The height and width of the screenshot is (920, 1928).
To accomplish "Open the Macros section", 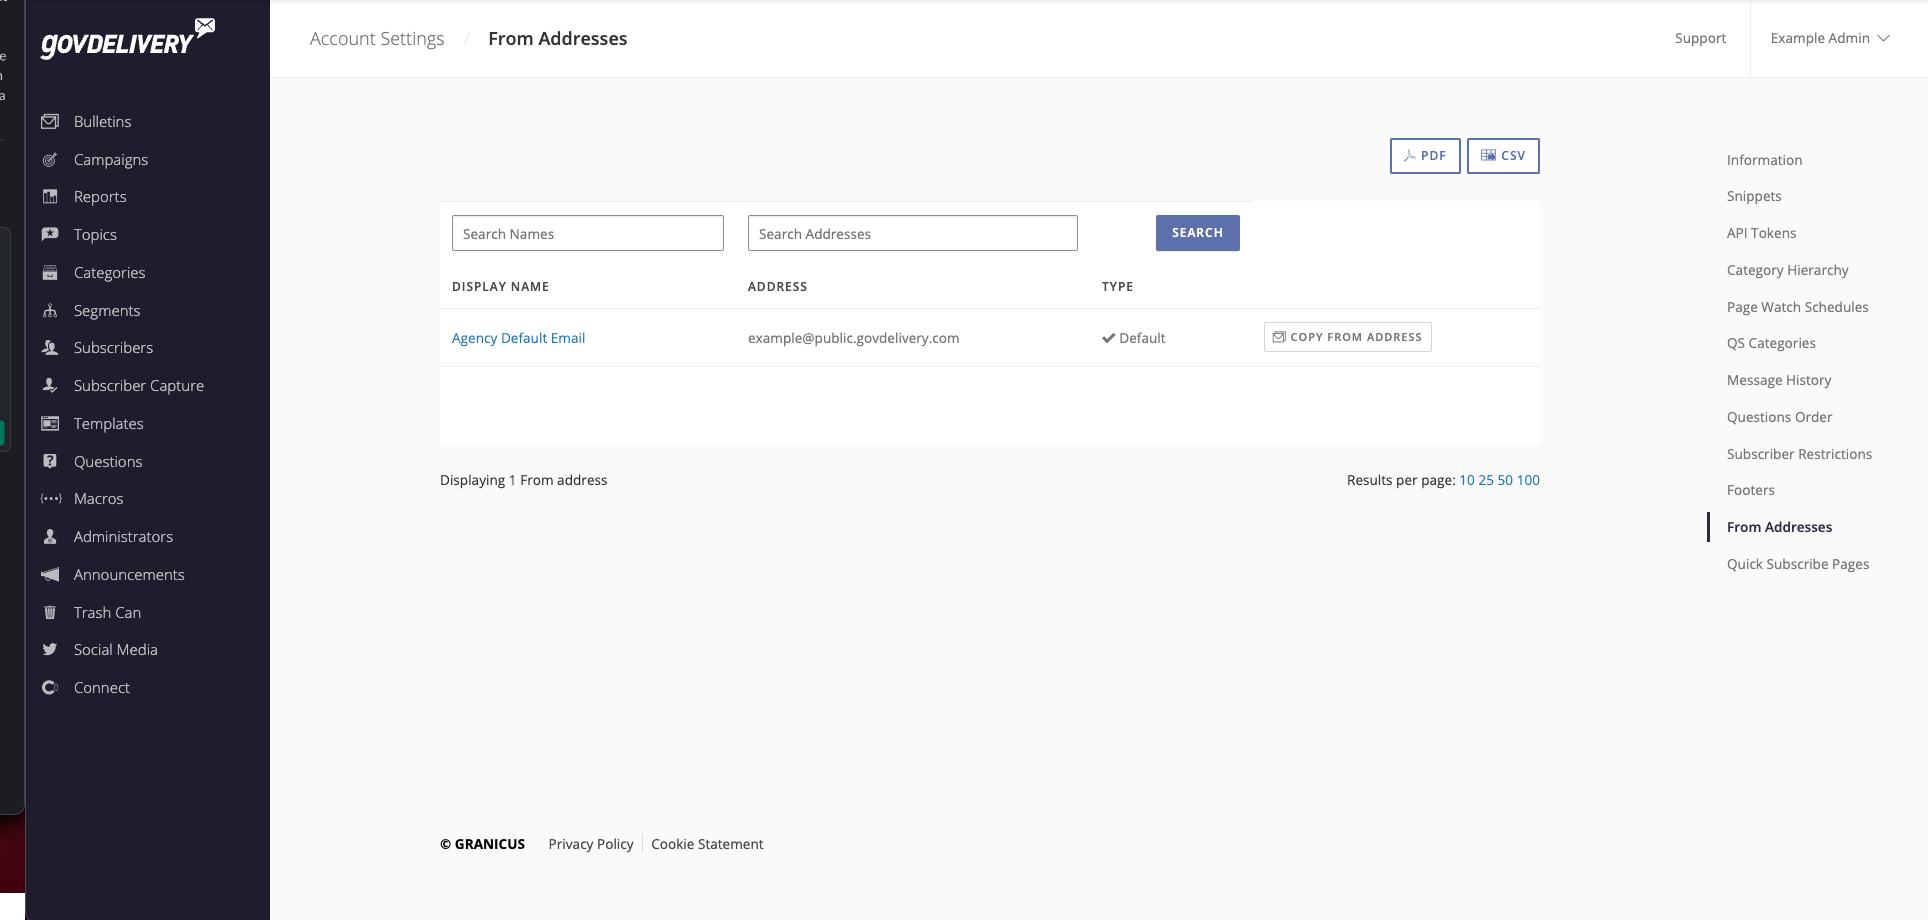I will click(99, 498).
